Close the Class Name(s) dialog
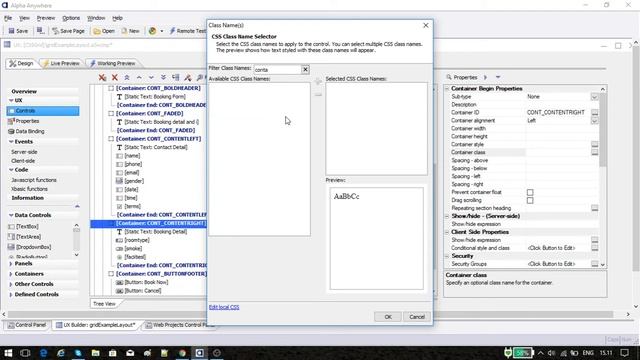 (426, 25)
